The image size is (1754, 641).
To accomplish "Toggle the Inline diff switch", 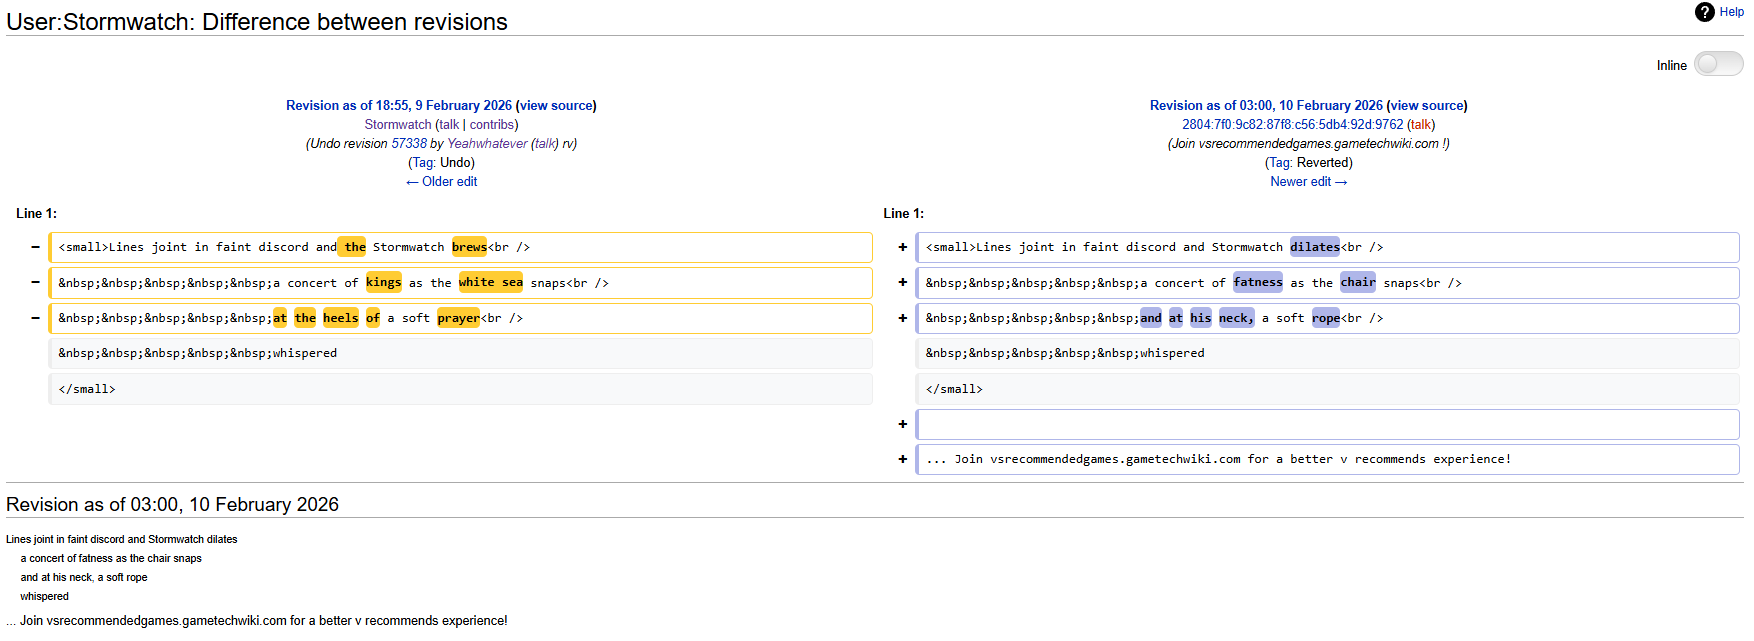I will point(1718,64).
